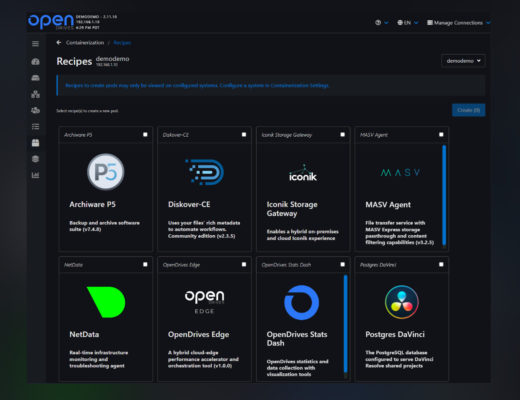The height and width of the screenshot is (400, 520).
Task: Open the dashboard gauge sidebar icon
Action: [x=35, y=62]
